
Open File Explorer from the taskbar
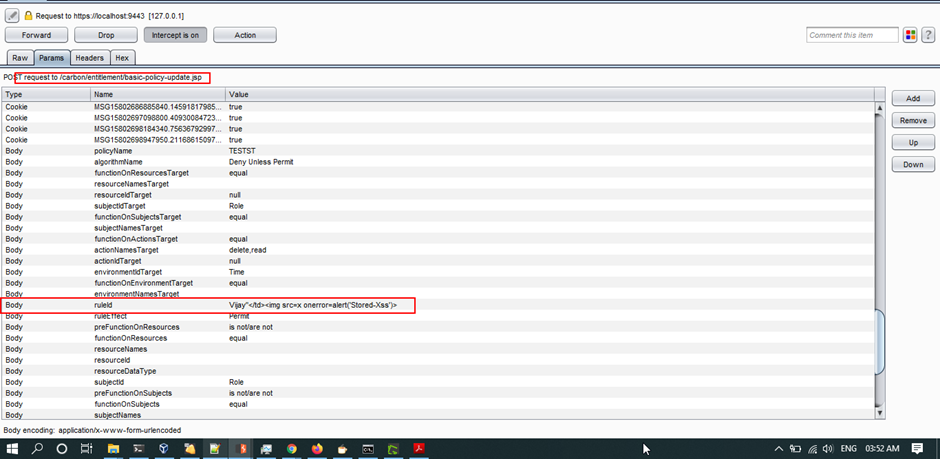coord(113,448)
